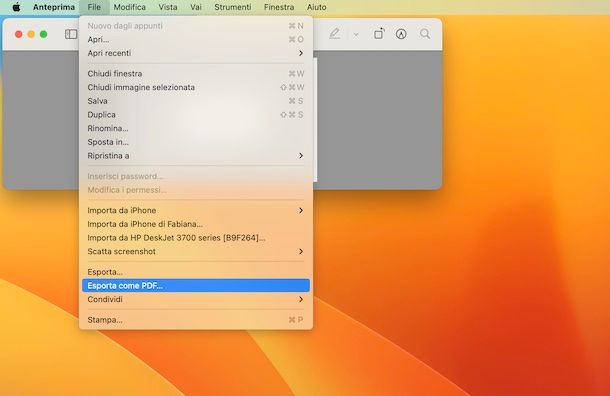Expand Ripristina a submenu
Viewport: 610px width, 396px height.
[x=196, y=155]
